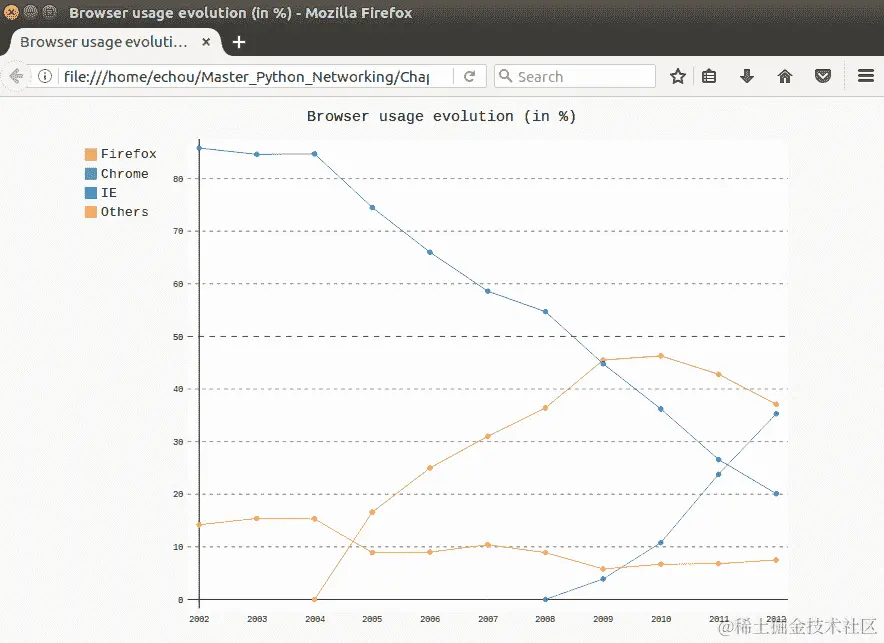Viewport: 884px width, 643px height.
Task: Close the Firefox window via title bar button
Action: [11, 12]
